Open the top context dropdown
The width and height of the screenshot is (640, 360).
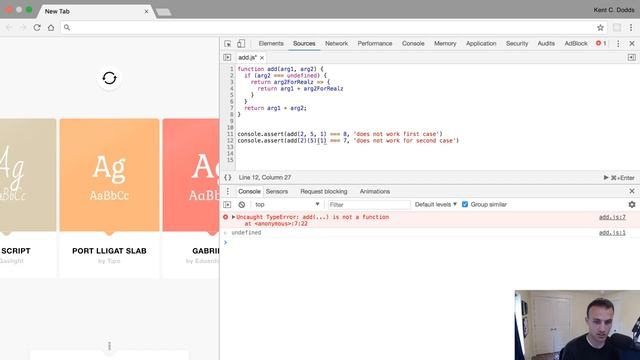(x=287, y=204)
